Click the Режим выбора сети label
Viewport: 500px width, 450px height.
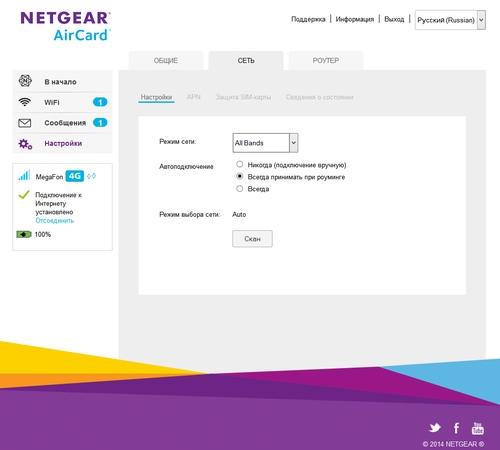189,214
